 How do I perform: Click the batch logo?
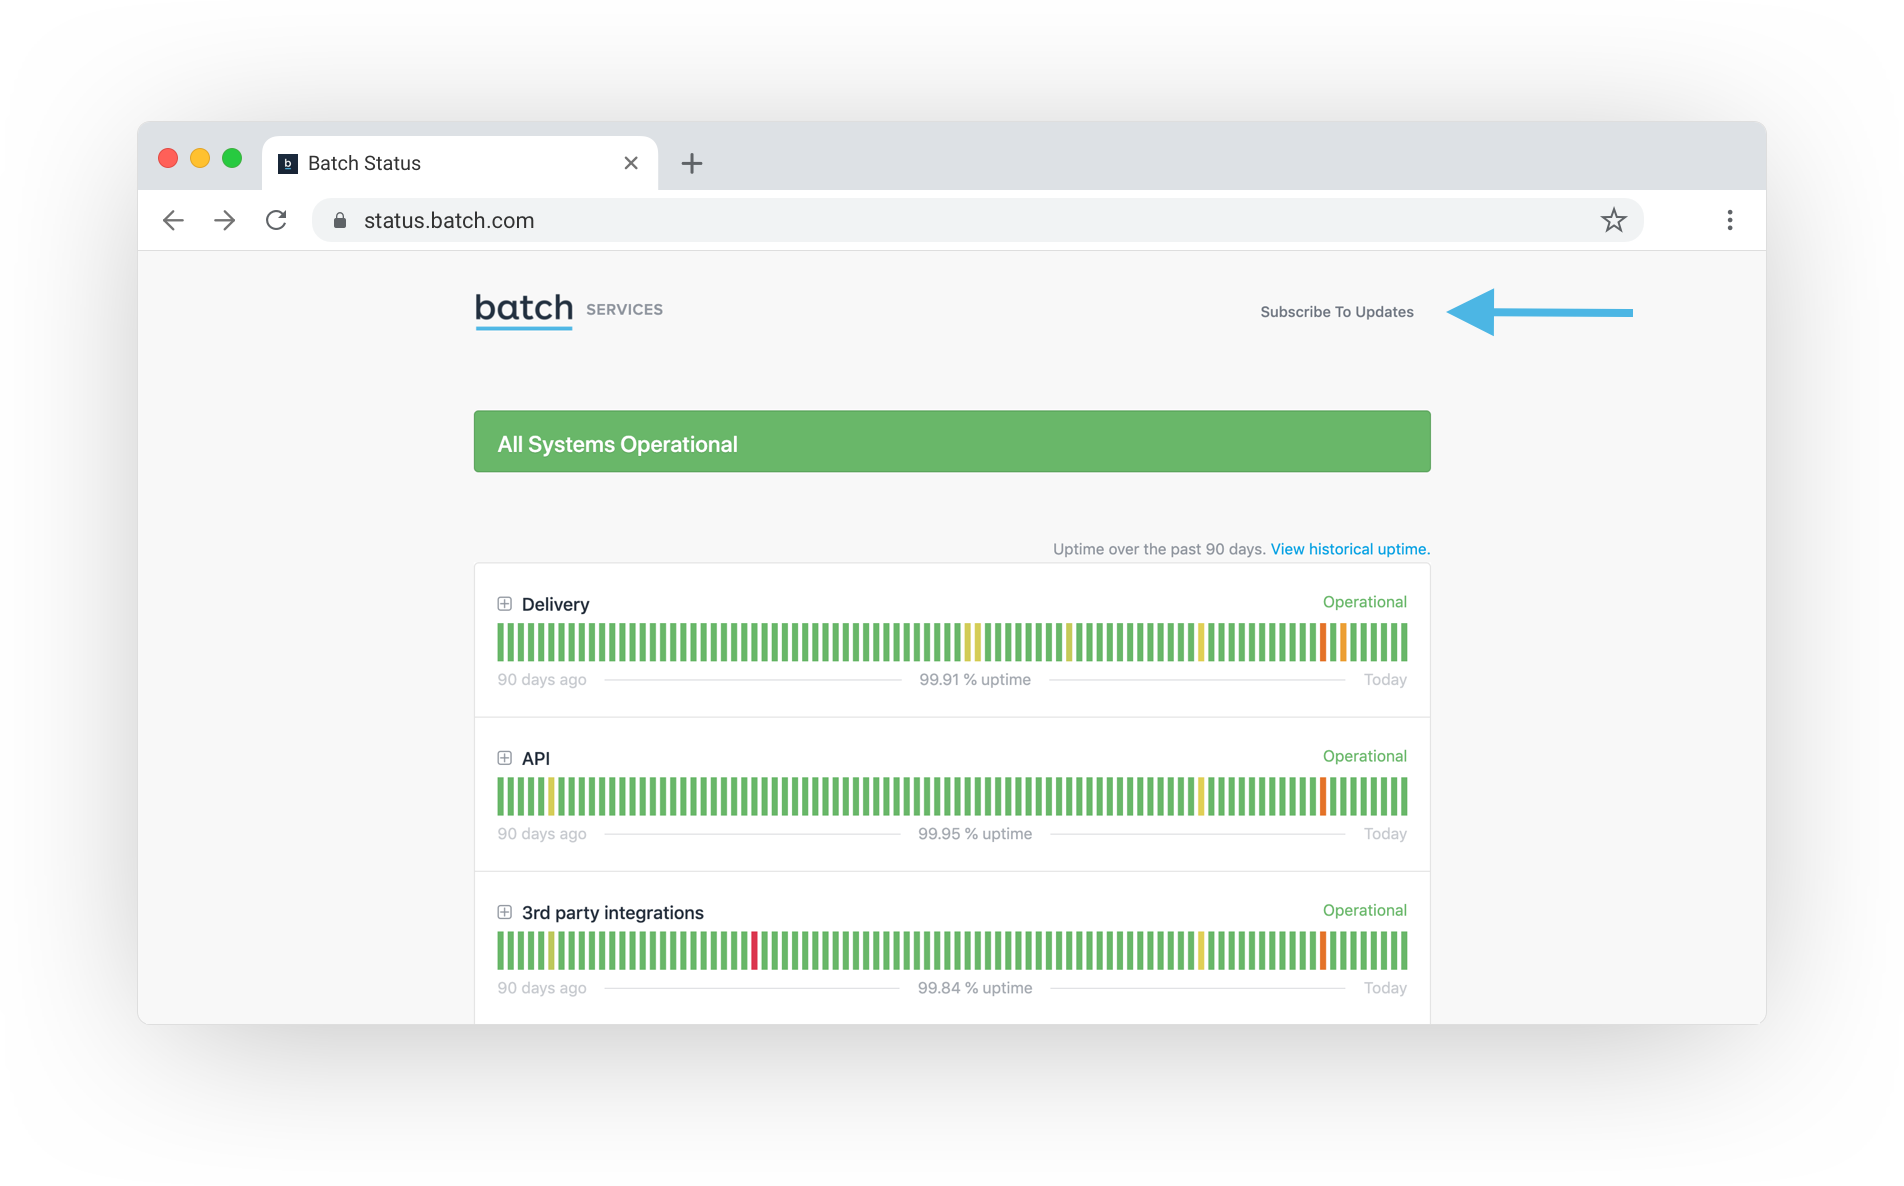(x=524, y=309)
